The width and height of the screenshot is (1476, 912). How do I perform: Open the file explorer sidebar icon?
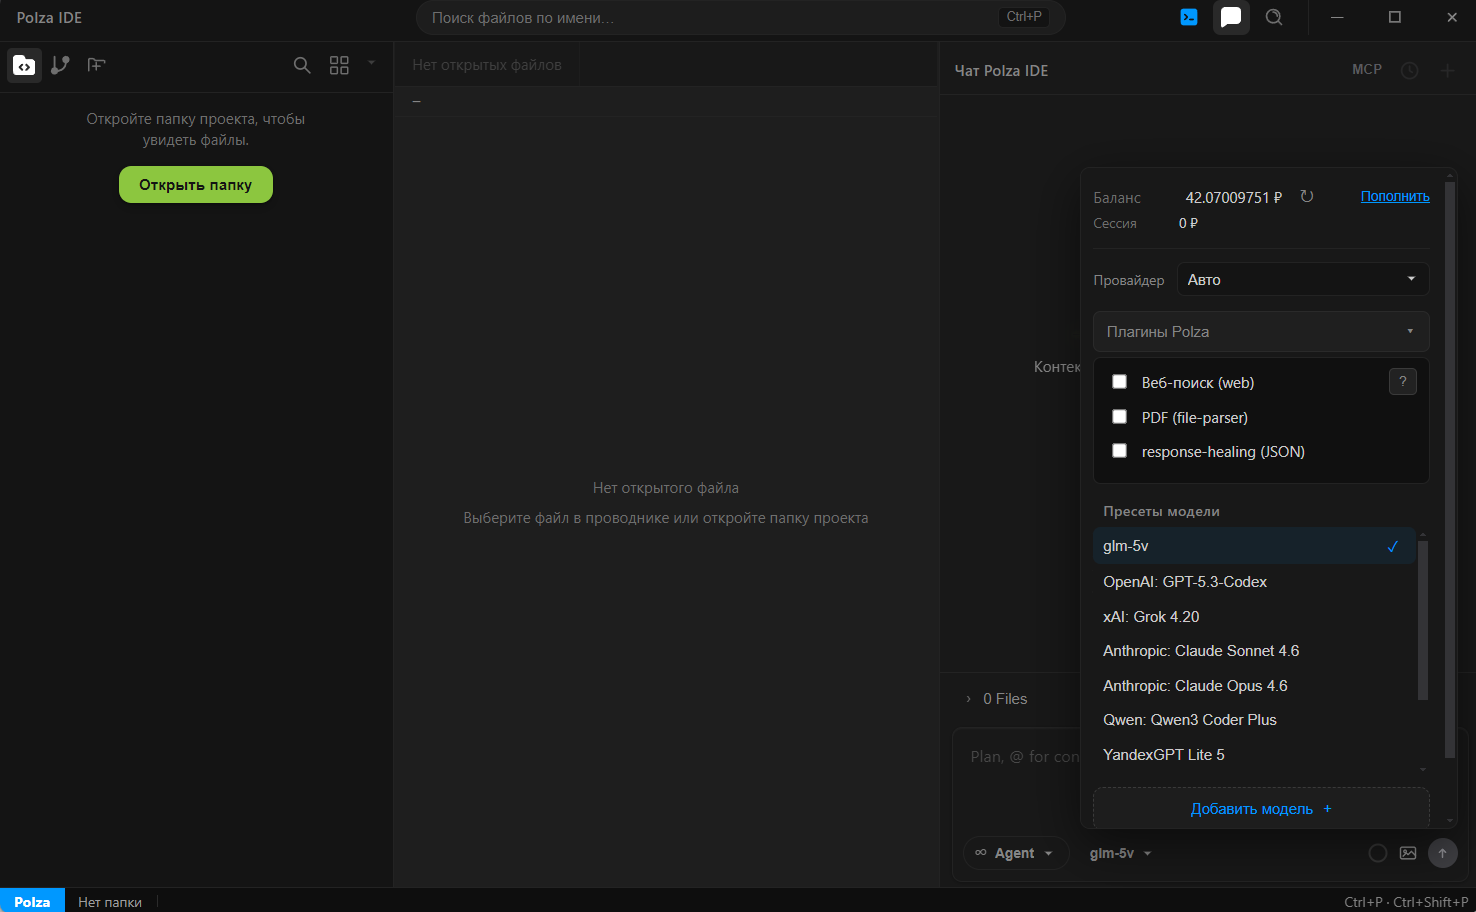coord(24,65)
